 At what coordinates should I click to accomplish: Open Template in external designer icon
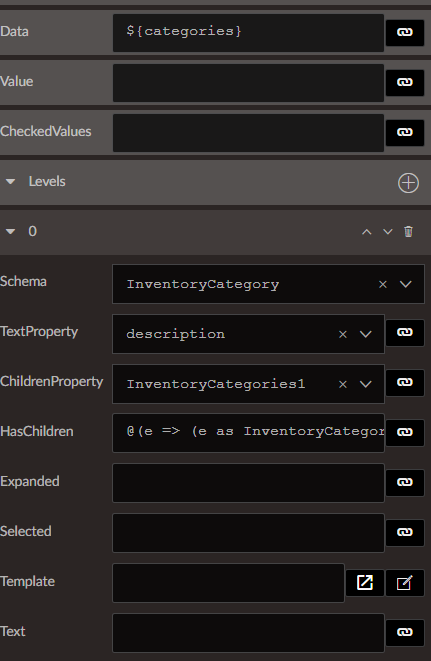coord(365,583)
